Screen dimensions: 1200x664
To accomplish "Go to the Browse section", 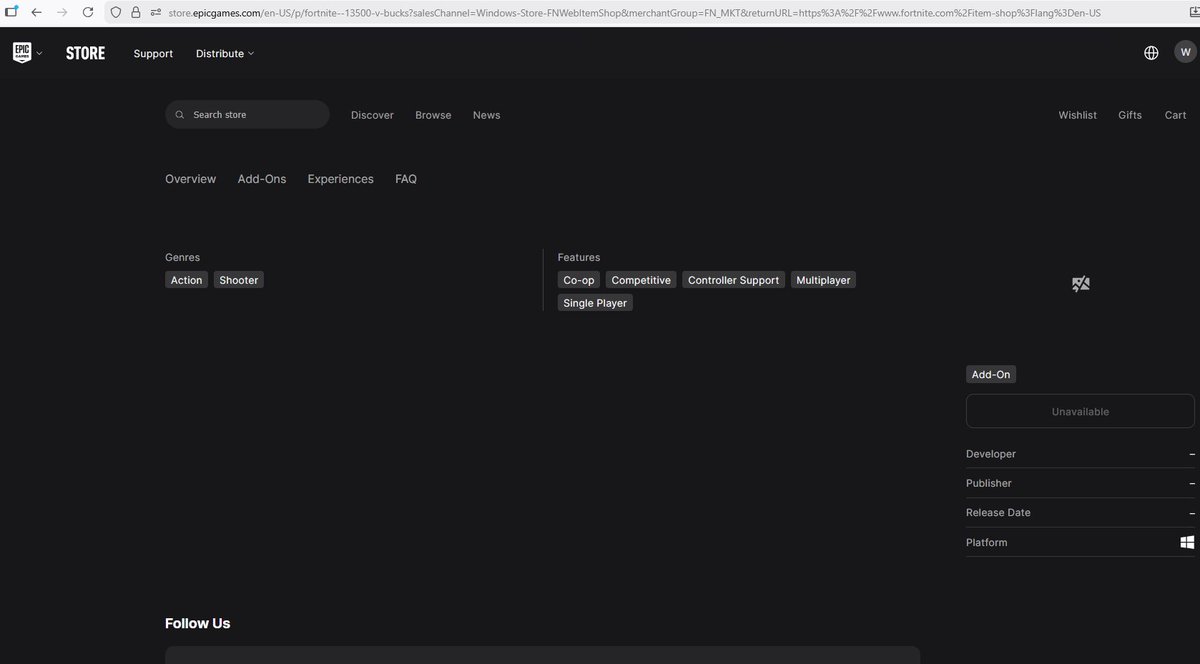I will 433,115.
